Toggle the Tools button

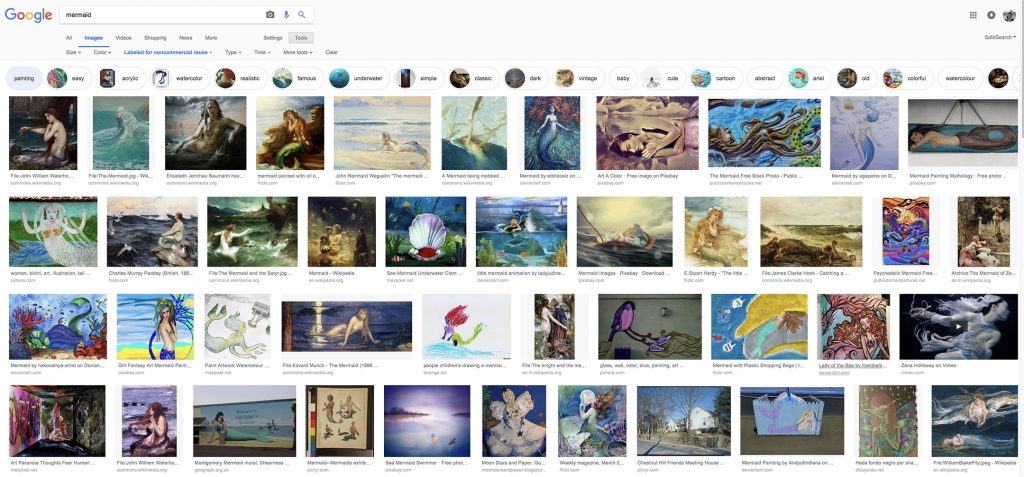tap(301, 38)
